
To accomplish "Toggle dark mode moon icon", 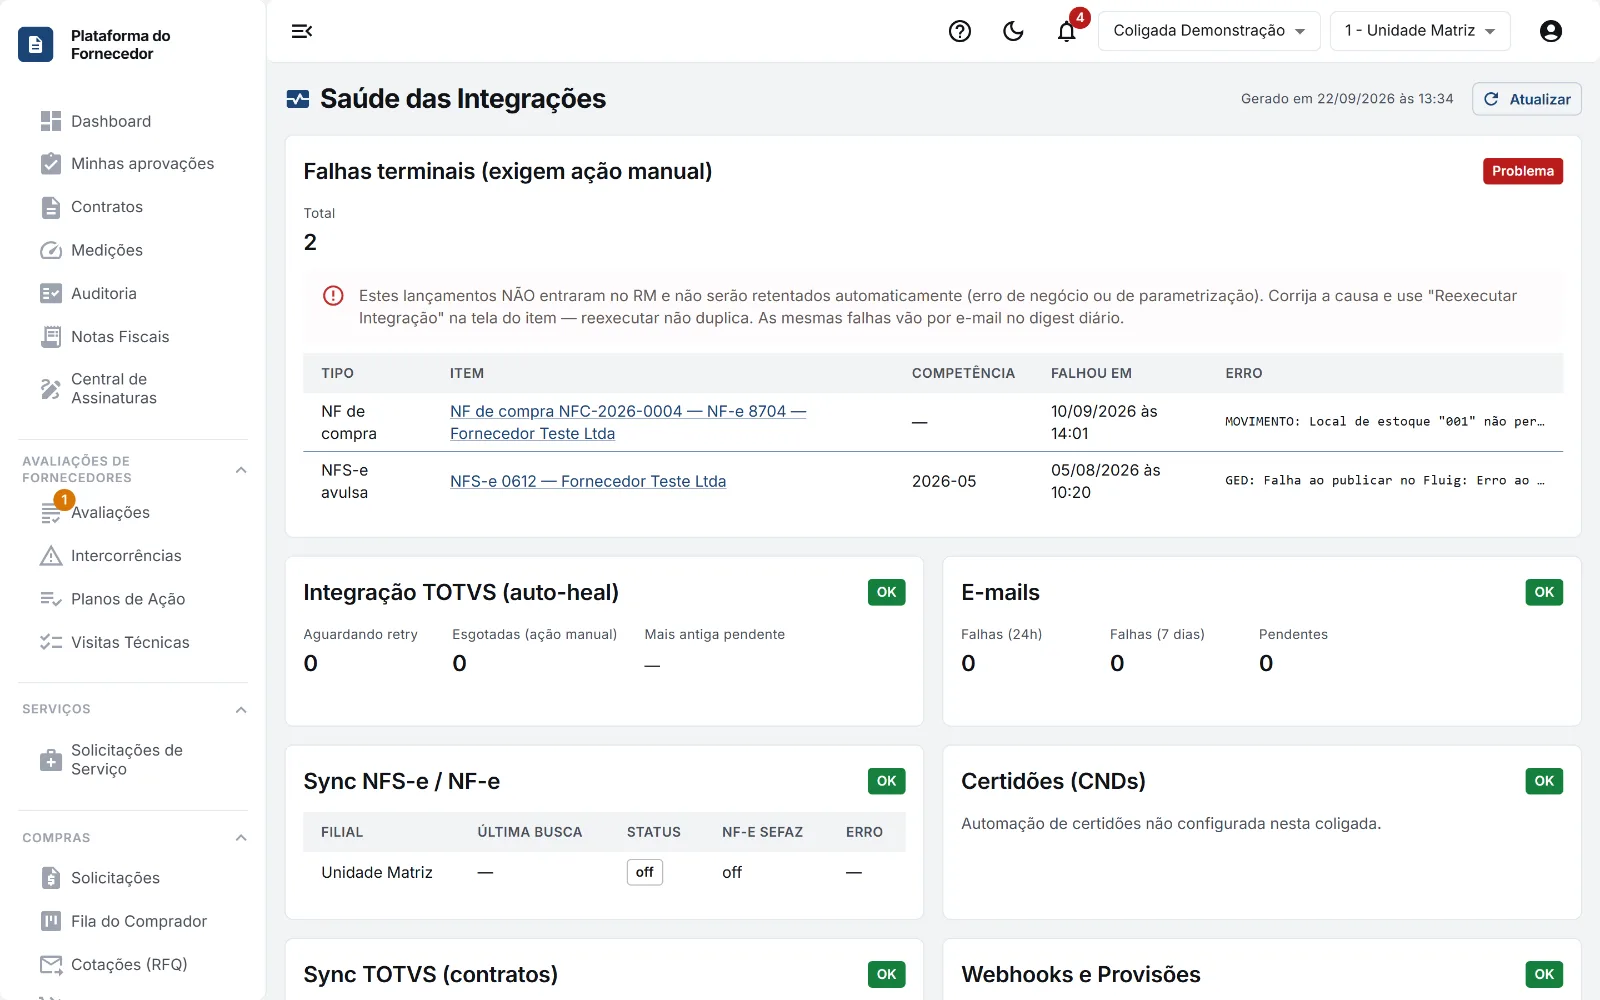I will (1013, 31).
